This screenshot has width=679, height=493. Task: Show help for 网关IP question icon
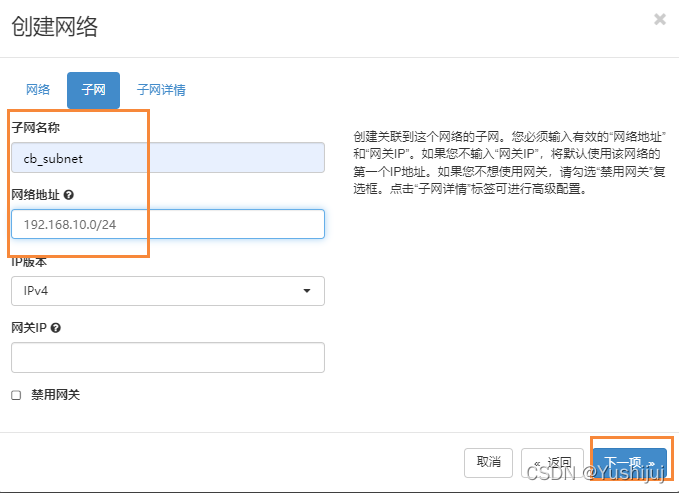[x=55, y=328]
